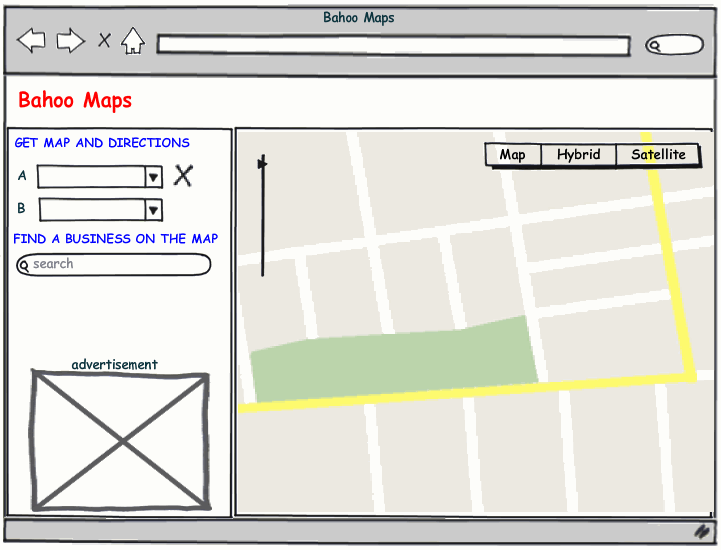Go back with the browser back arrow

pos(31,40)
